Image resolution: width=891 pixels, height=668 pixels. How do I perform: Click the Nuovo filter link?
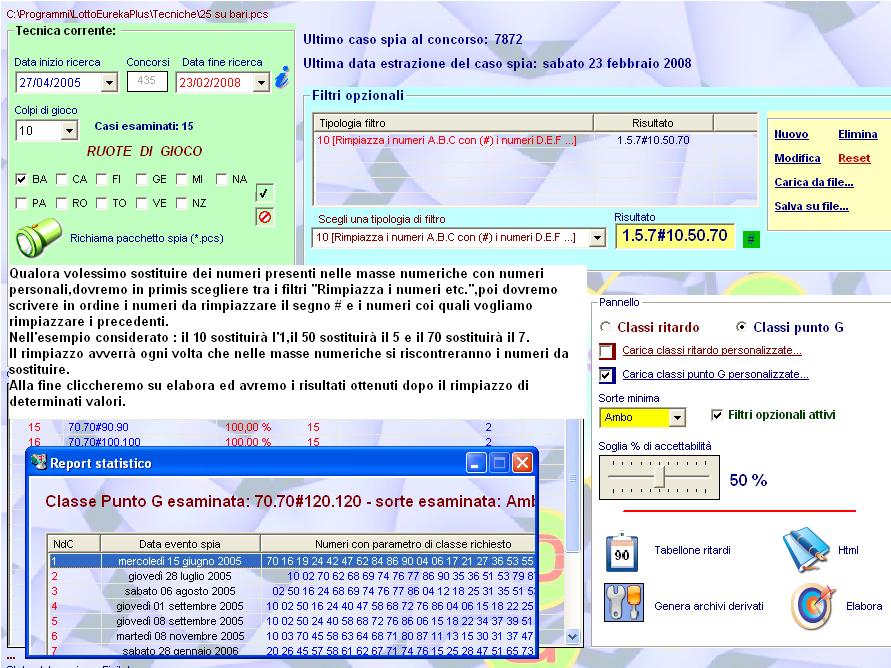791,135
